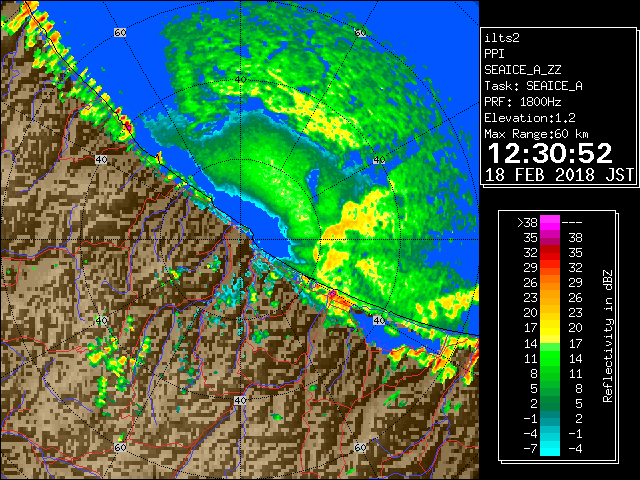
Task: Select the '60' label at lower left on land
Action: pyautogui.click(x=120, y=447)
